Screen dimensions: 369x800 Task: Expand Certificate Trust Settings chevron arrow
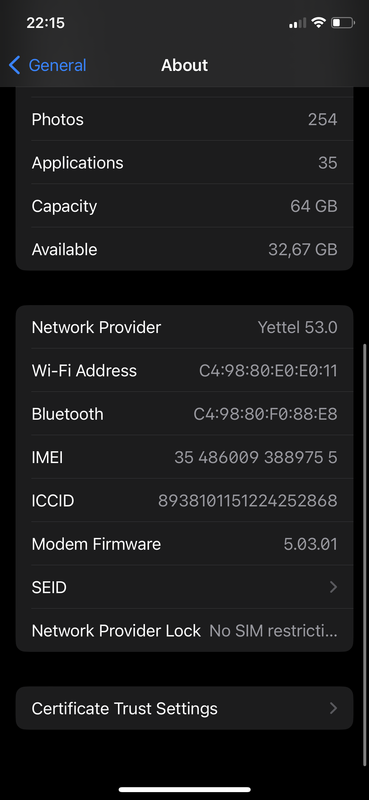pos(333,708)
